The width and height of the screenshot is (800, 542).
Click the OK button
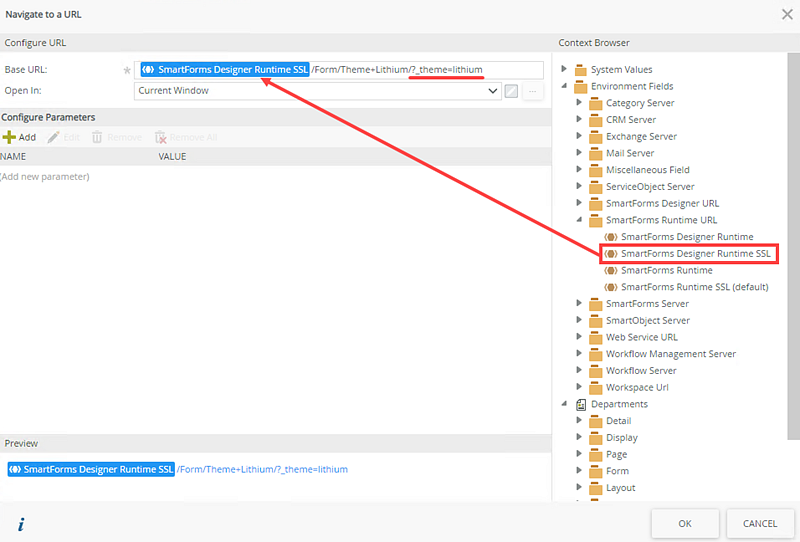pos(684,523)
